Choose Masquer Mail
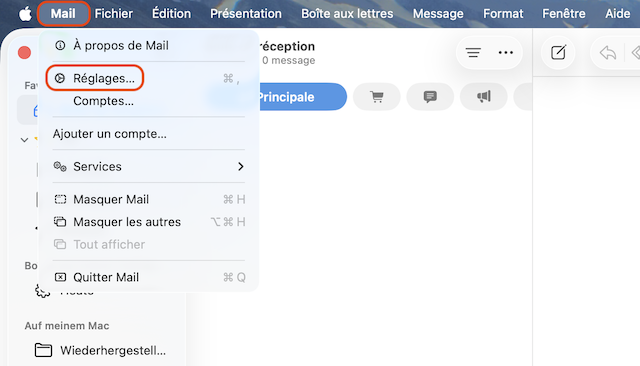640x366 pixels. (149, 199)
